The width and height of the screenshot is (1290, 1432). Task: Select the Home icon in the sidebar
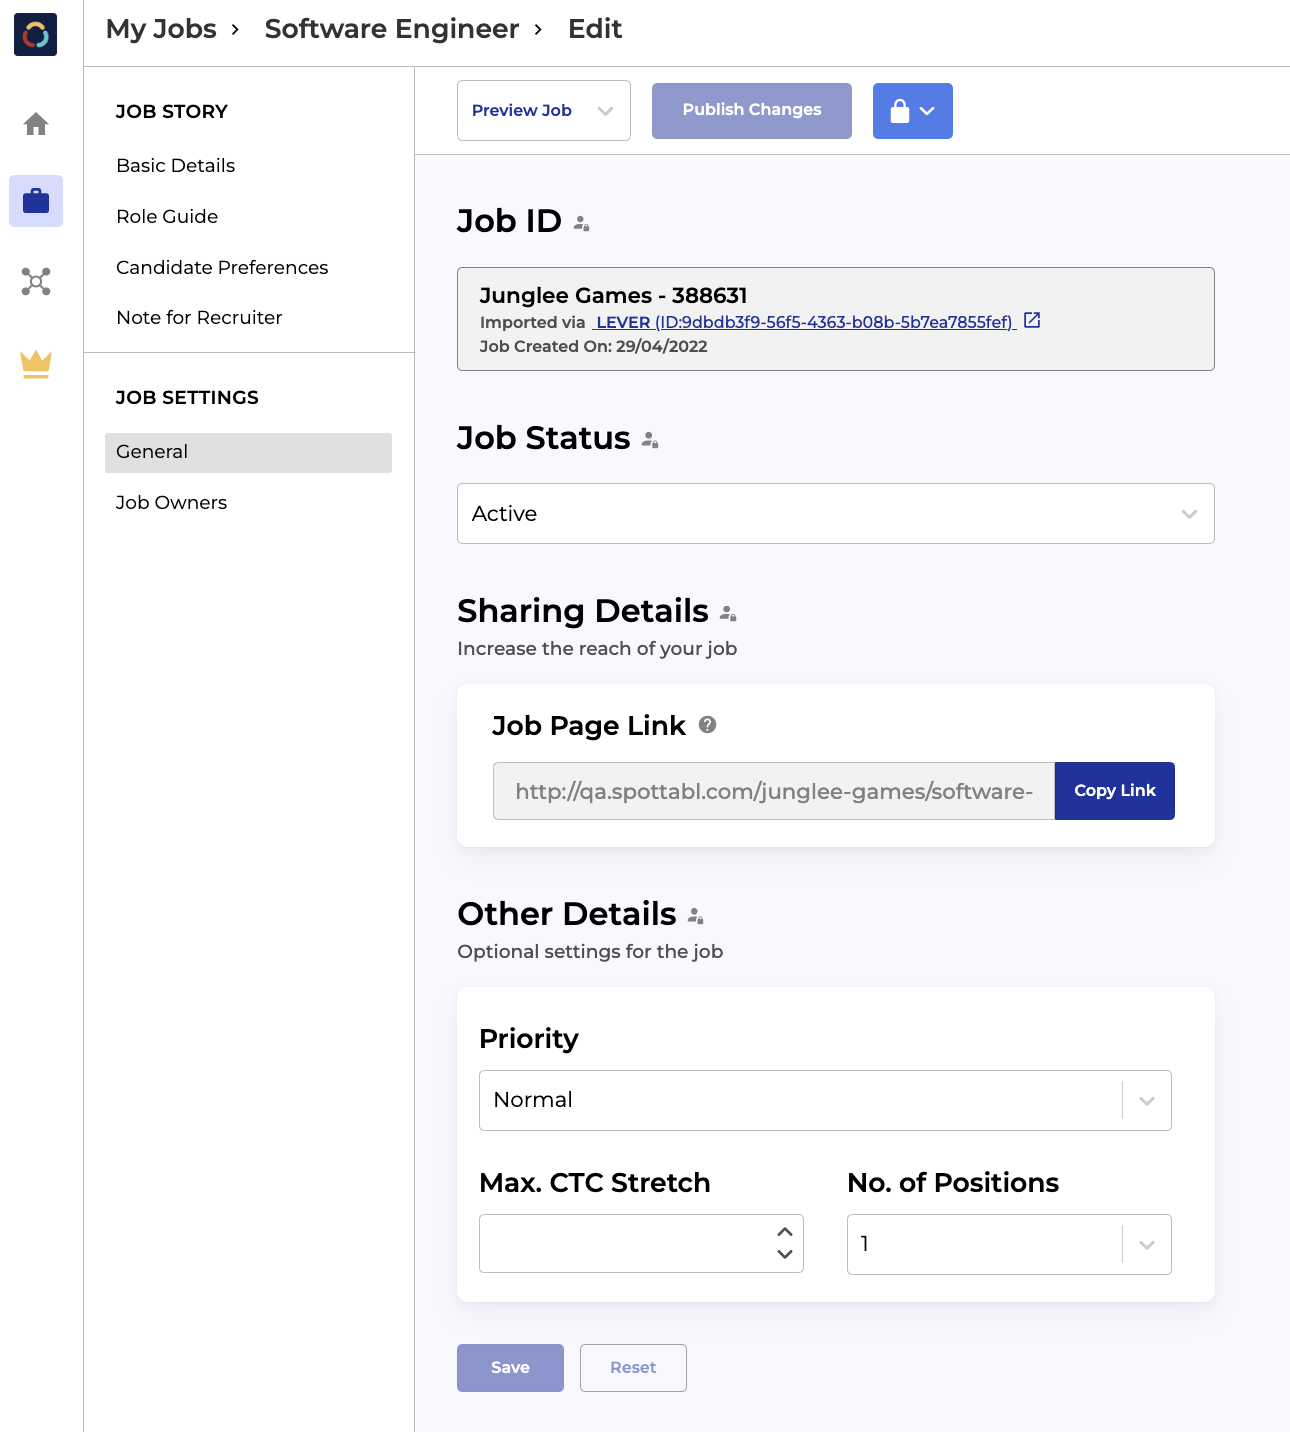35,122
